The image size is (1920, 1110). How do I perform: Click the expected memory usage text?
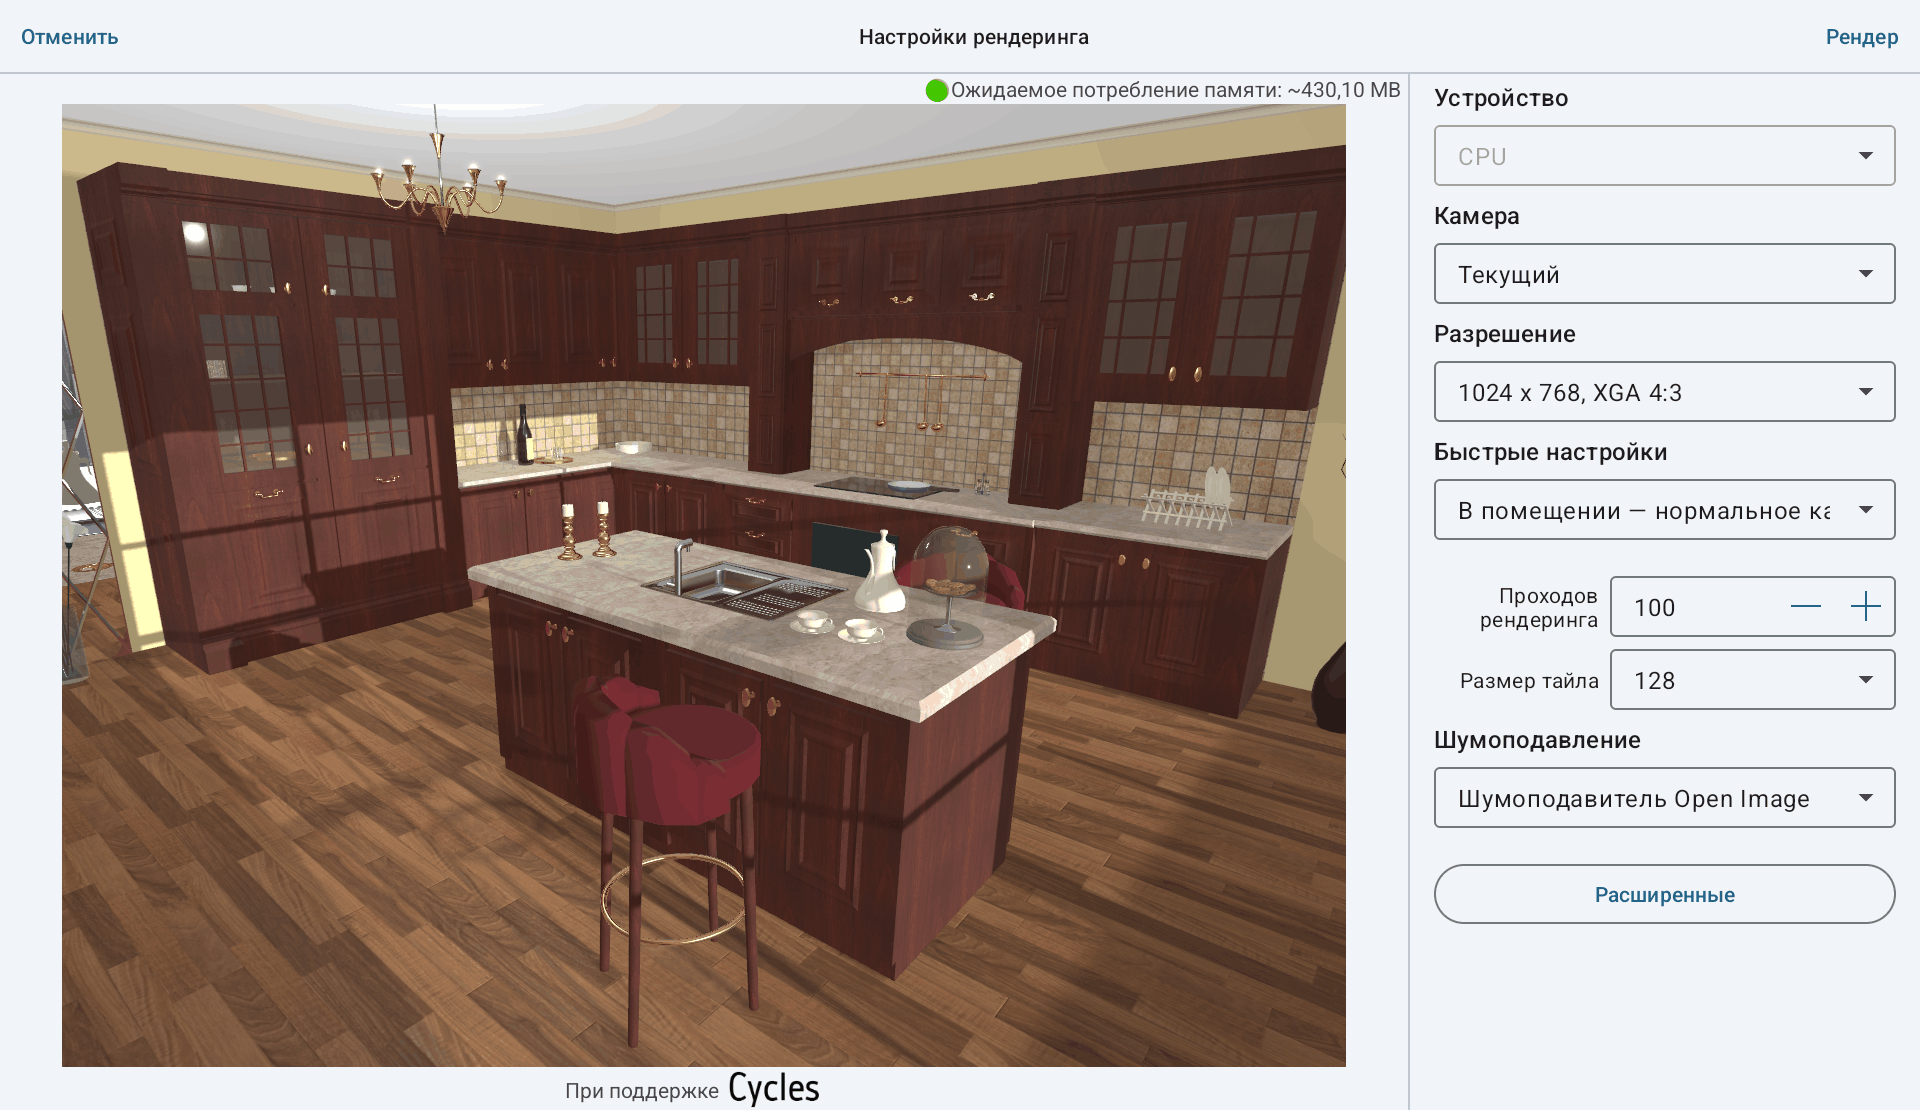1175,90
